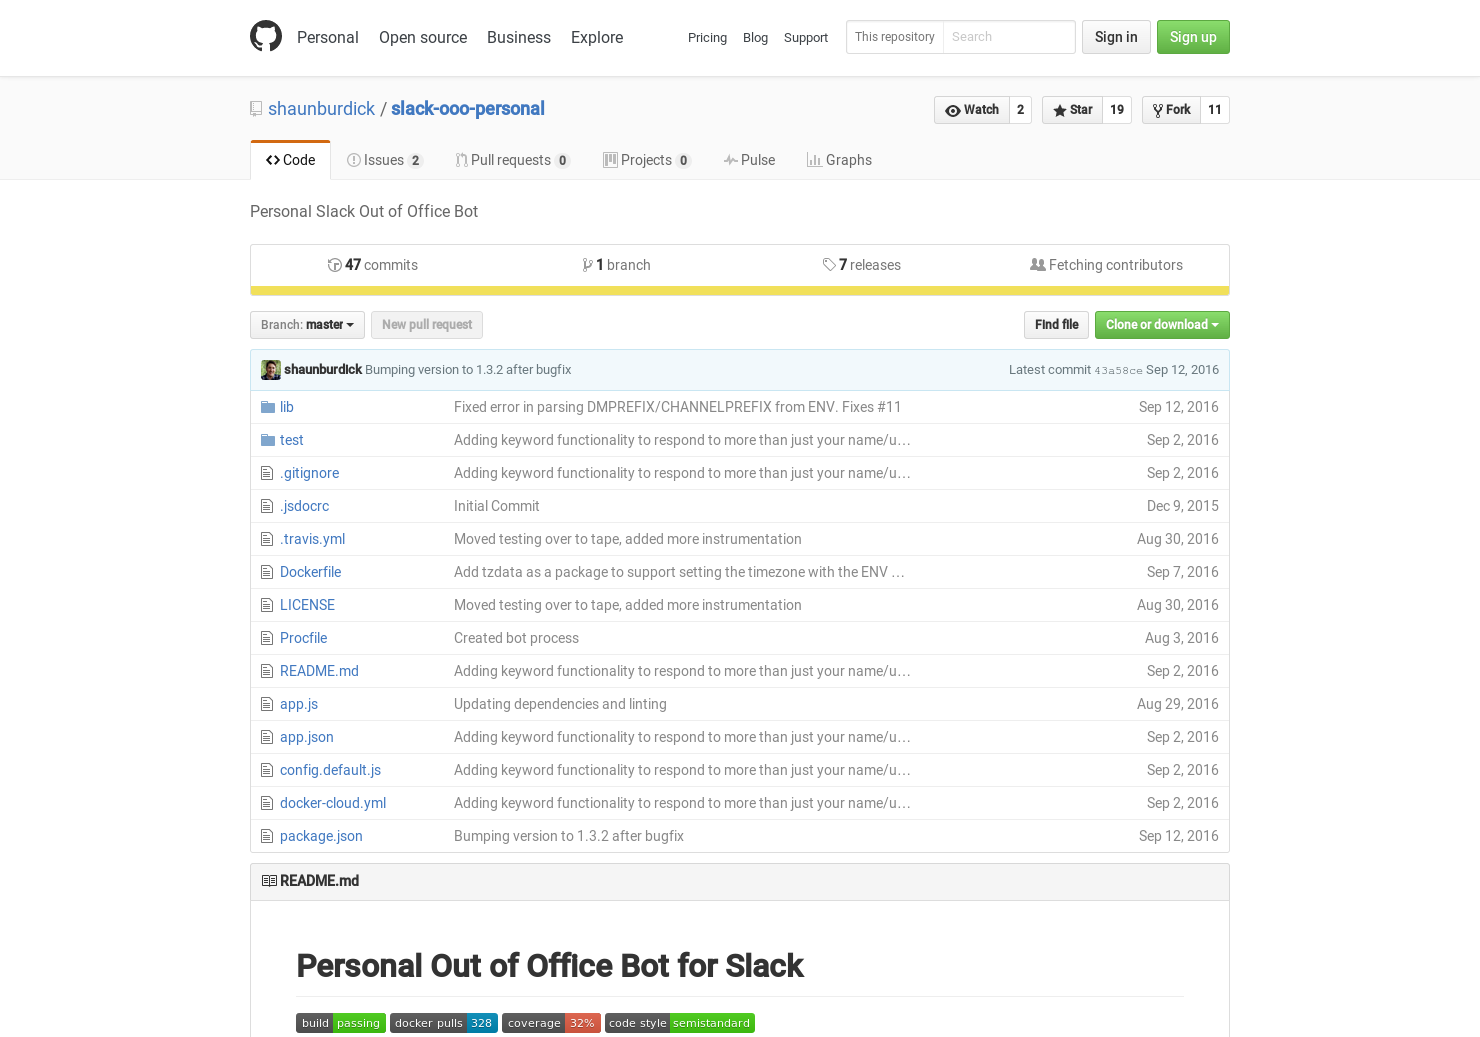Open the This repository search scope selector
The width and height of the screenshot is (1480, 1037).
click(894, 37)
